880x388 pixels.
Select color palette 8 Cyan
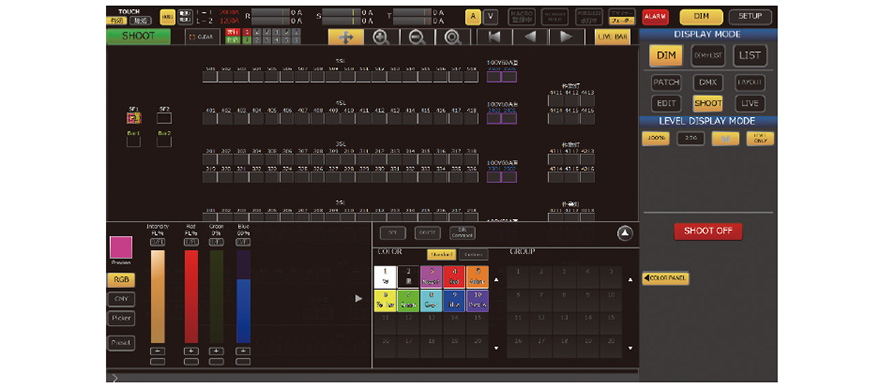[431, 301]
